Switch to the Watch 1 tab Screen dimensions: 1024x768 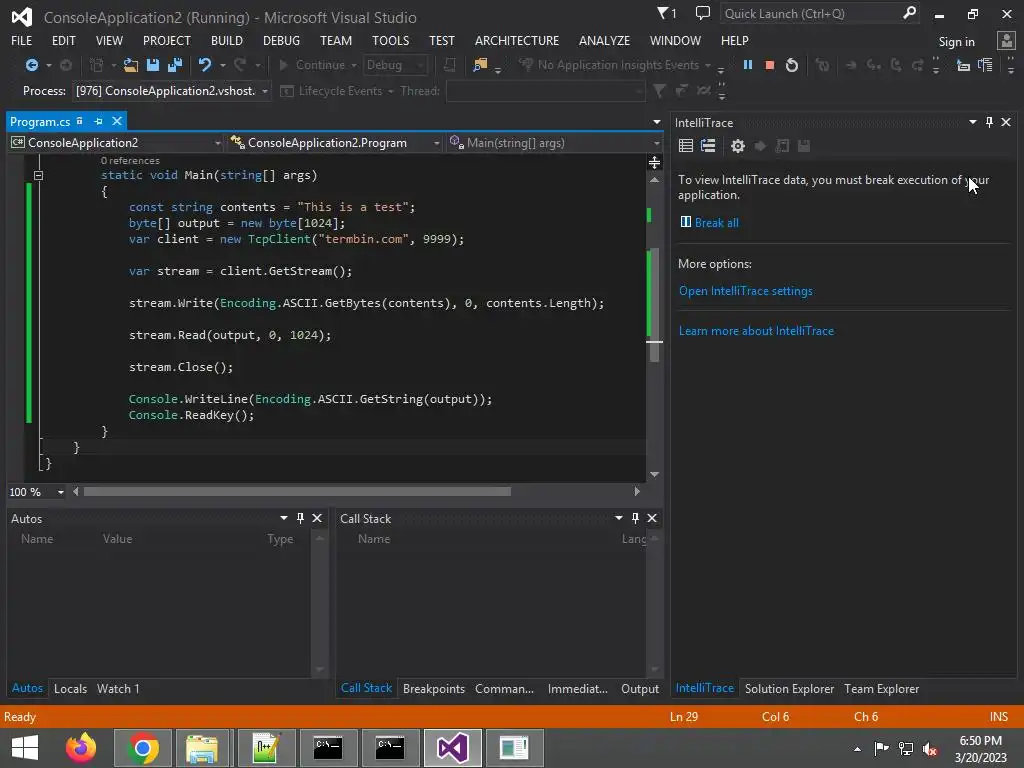(118, 688)
